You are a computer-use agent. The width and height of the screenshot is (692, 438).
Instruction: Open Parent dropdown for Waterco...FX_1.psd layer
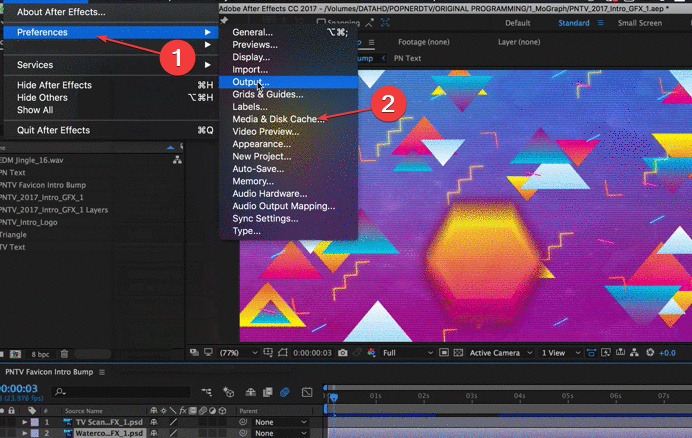coord(280,433)
